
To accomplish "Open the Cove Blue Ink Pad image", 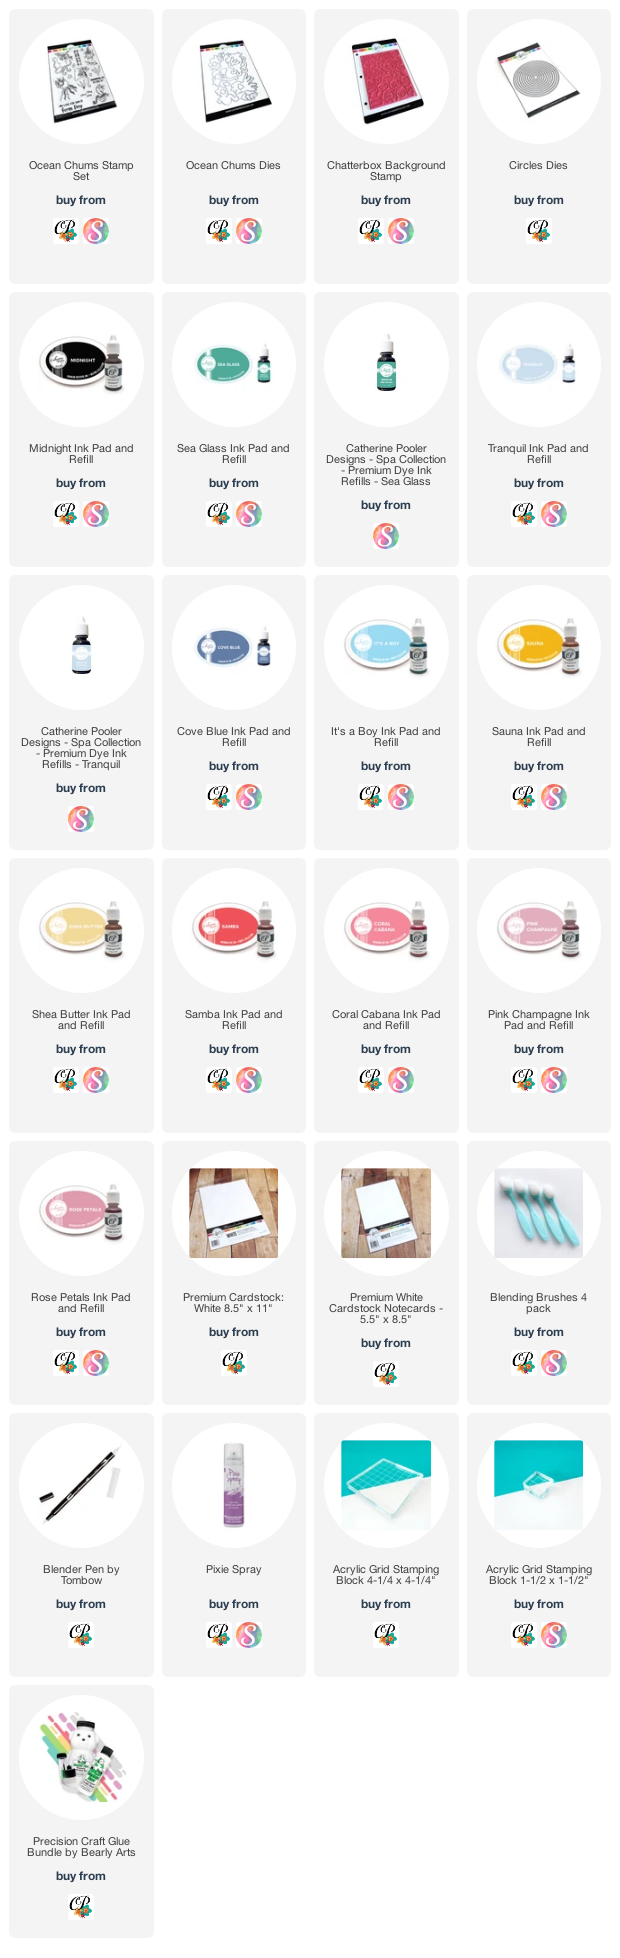I will 234,648.
